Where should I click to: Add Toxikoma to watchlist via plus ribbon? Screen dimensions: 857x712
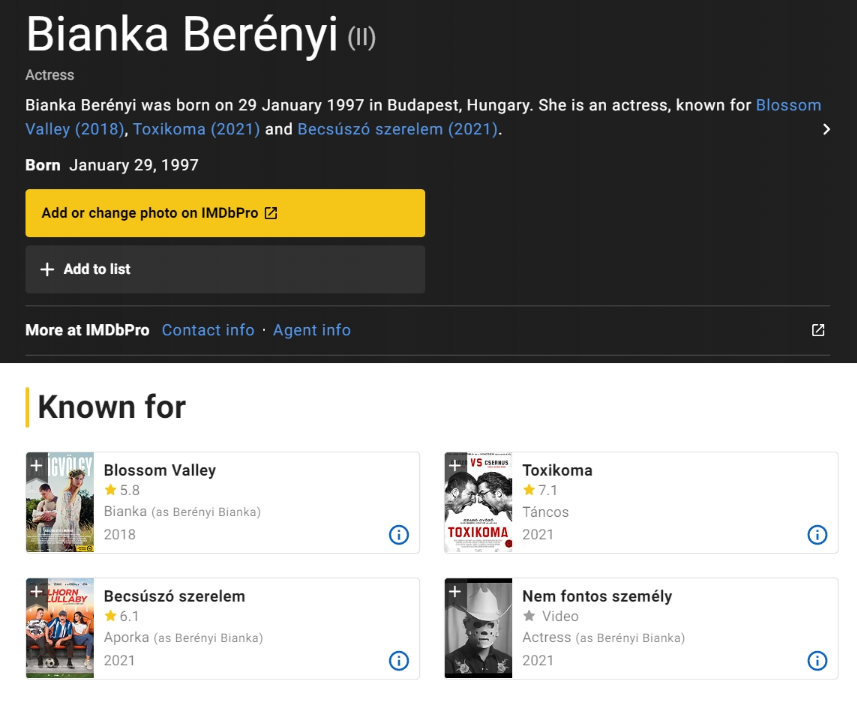(x=455, y=465)
